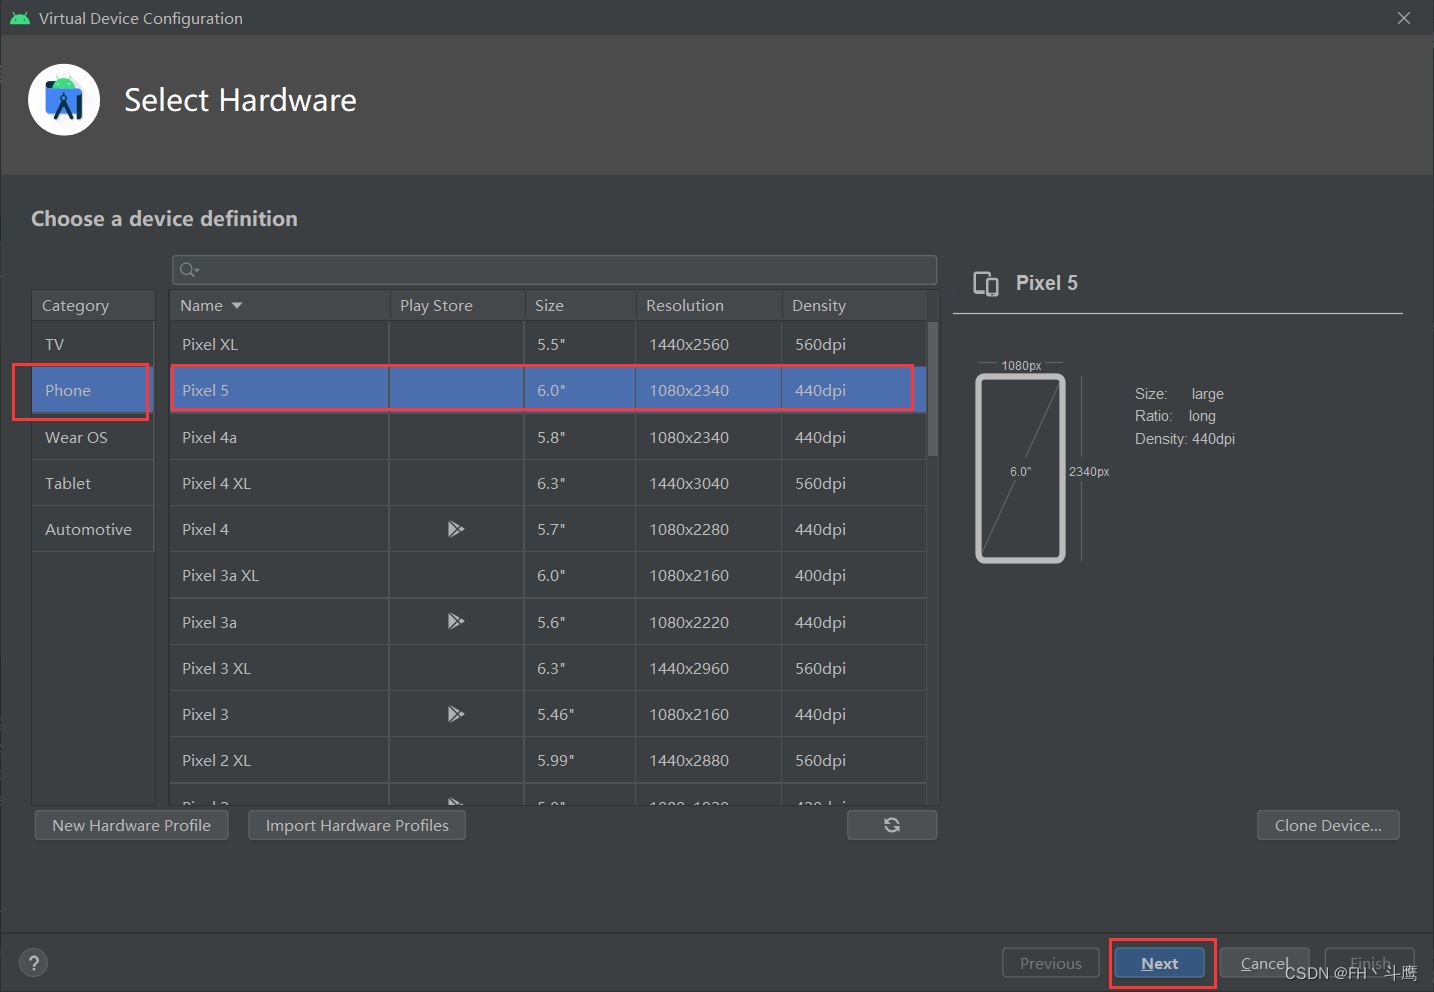The height and width of the screenshot is (992, 1434).
Task: Select the Pixel 4 XL row
Action: (548, 483)
